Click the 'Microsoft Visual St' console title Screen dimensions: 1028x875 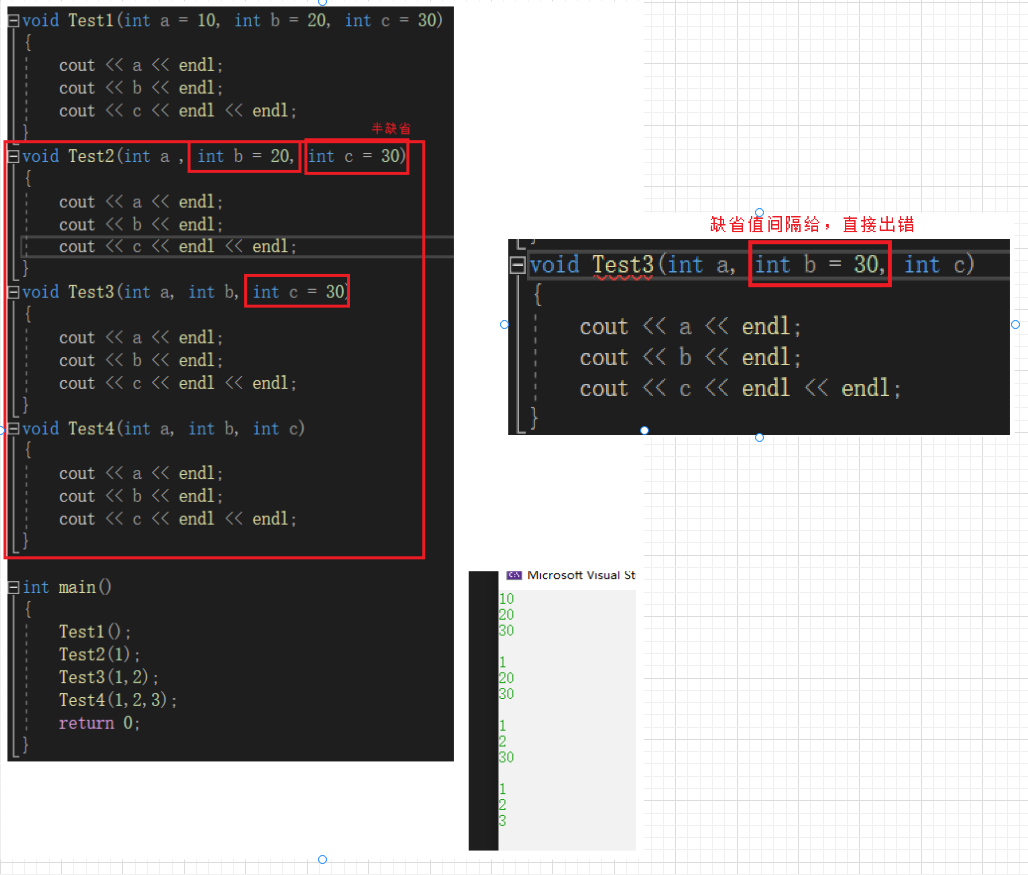click(x=581, y=575)
